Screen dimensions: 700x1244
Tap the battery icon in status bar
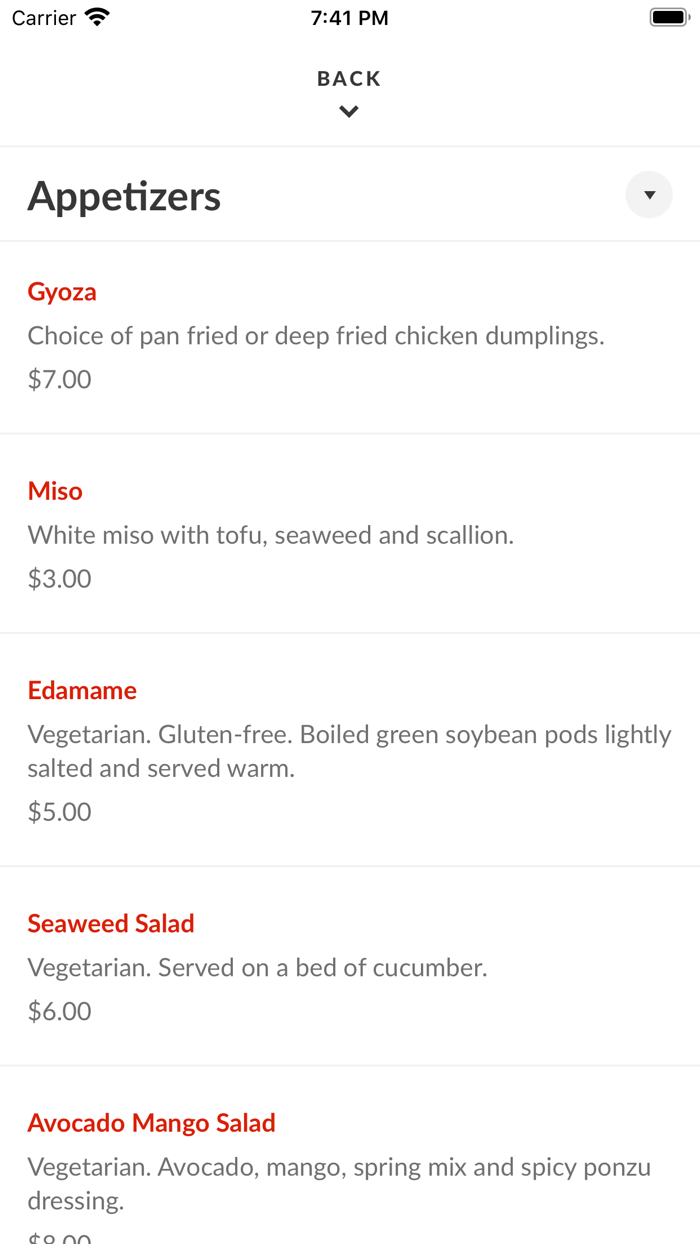pos(668,17)
